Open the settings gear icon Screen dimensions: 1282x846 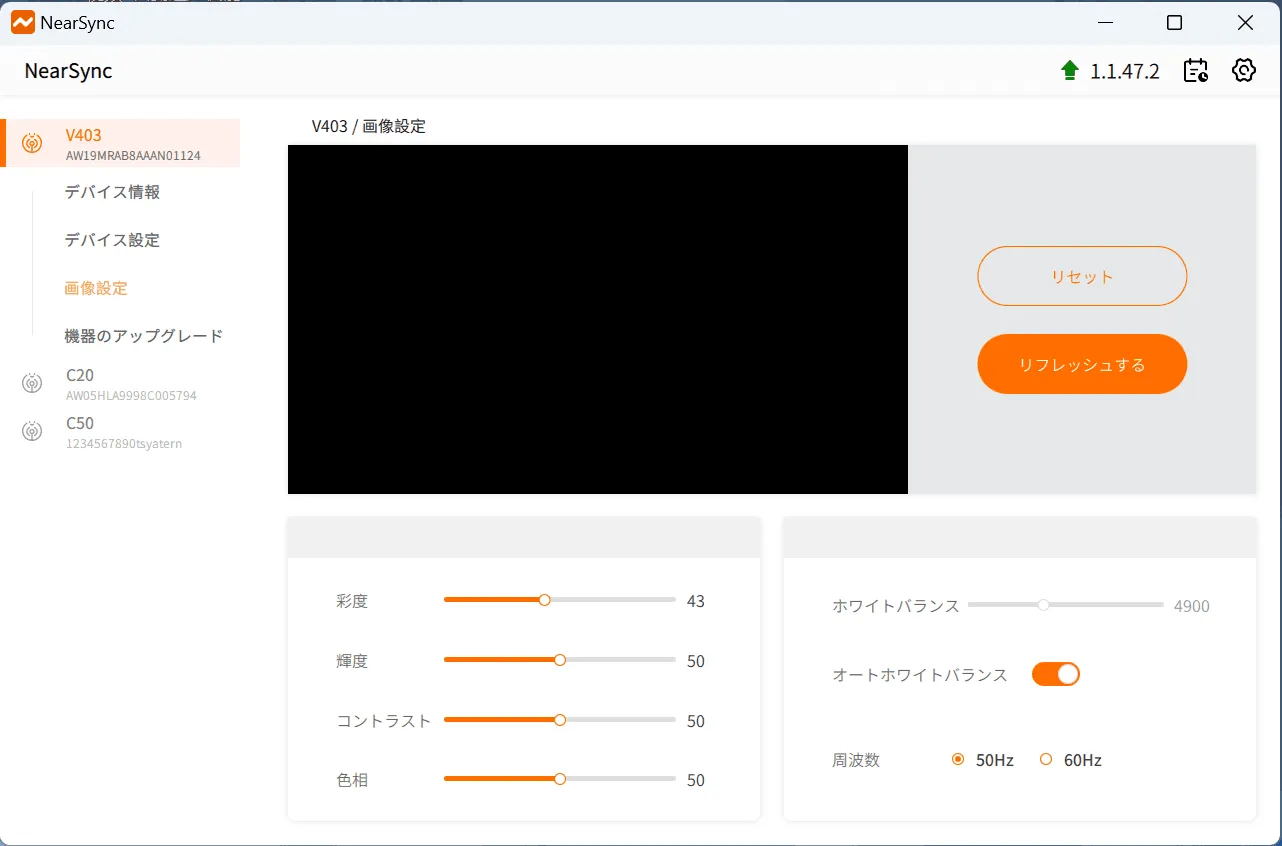coord(1244,70)
